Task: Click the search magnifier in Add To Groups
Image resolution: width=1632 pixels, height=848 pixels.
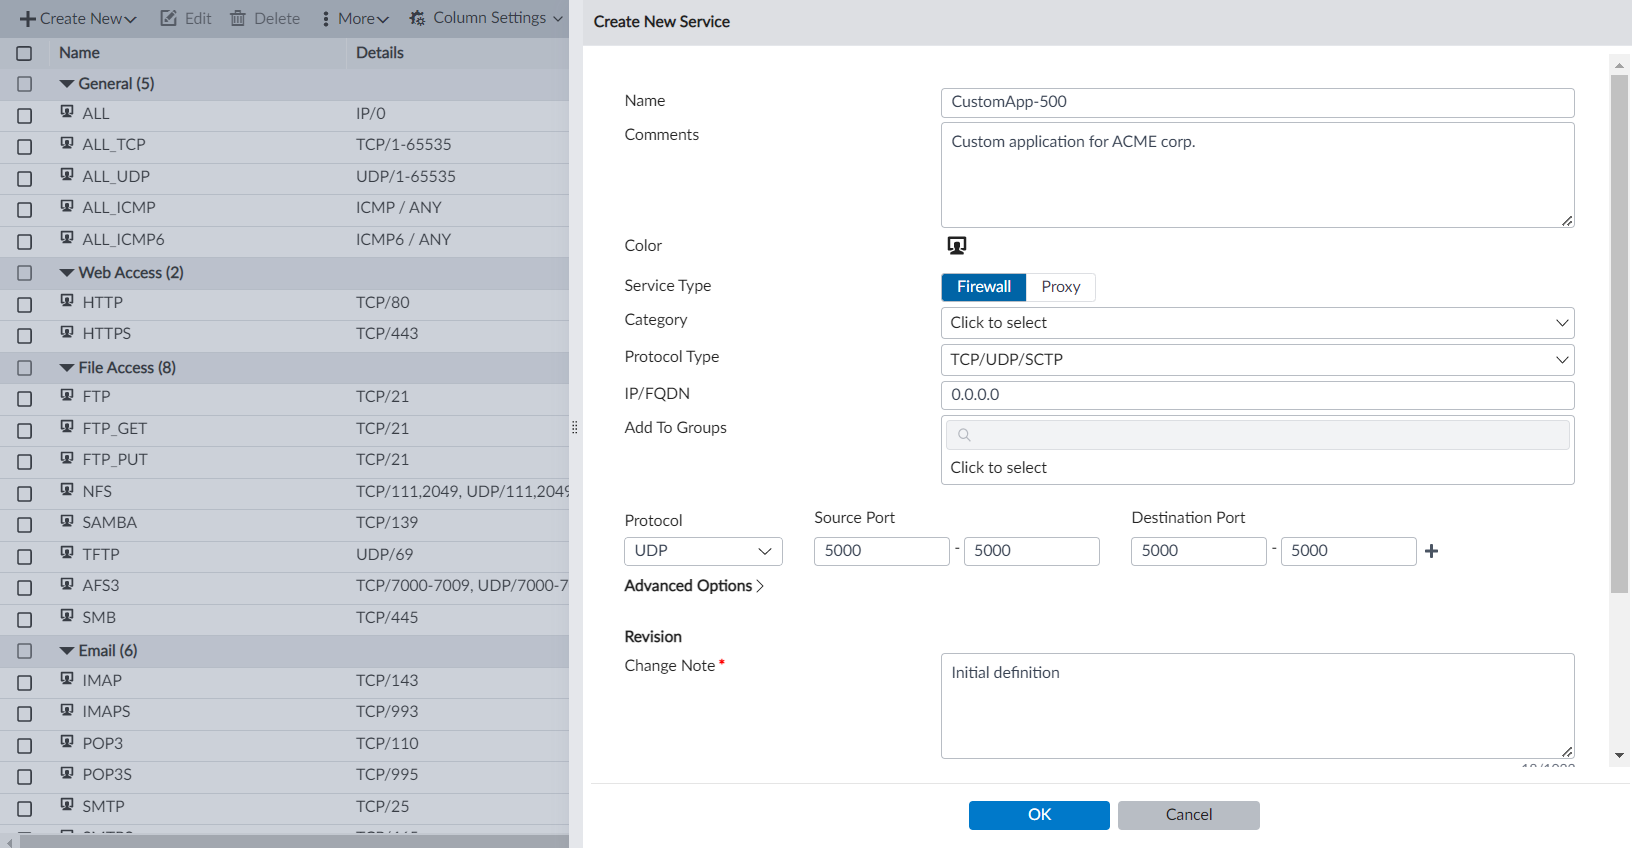Action: click(964, 435)
